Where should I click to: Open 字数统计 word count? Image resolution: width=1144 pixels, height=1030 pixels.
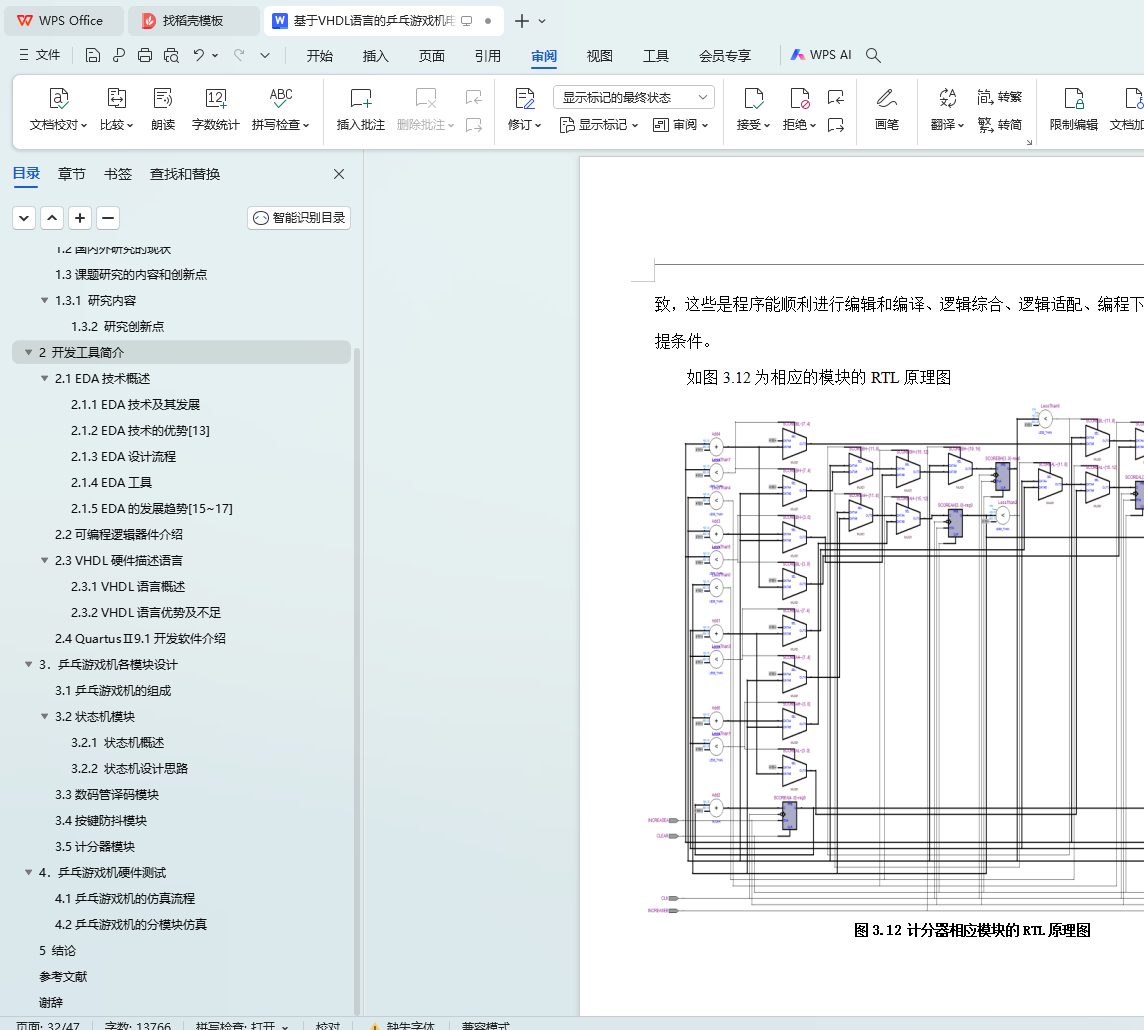216,109
